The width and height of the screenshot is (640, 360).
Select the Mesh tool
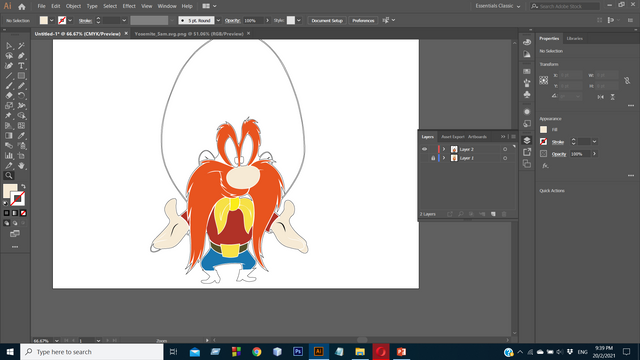point(21,126)
